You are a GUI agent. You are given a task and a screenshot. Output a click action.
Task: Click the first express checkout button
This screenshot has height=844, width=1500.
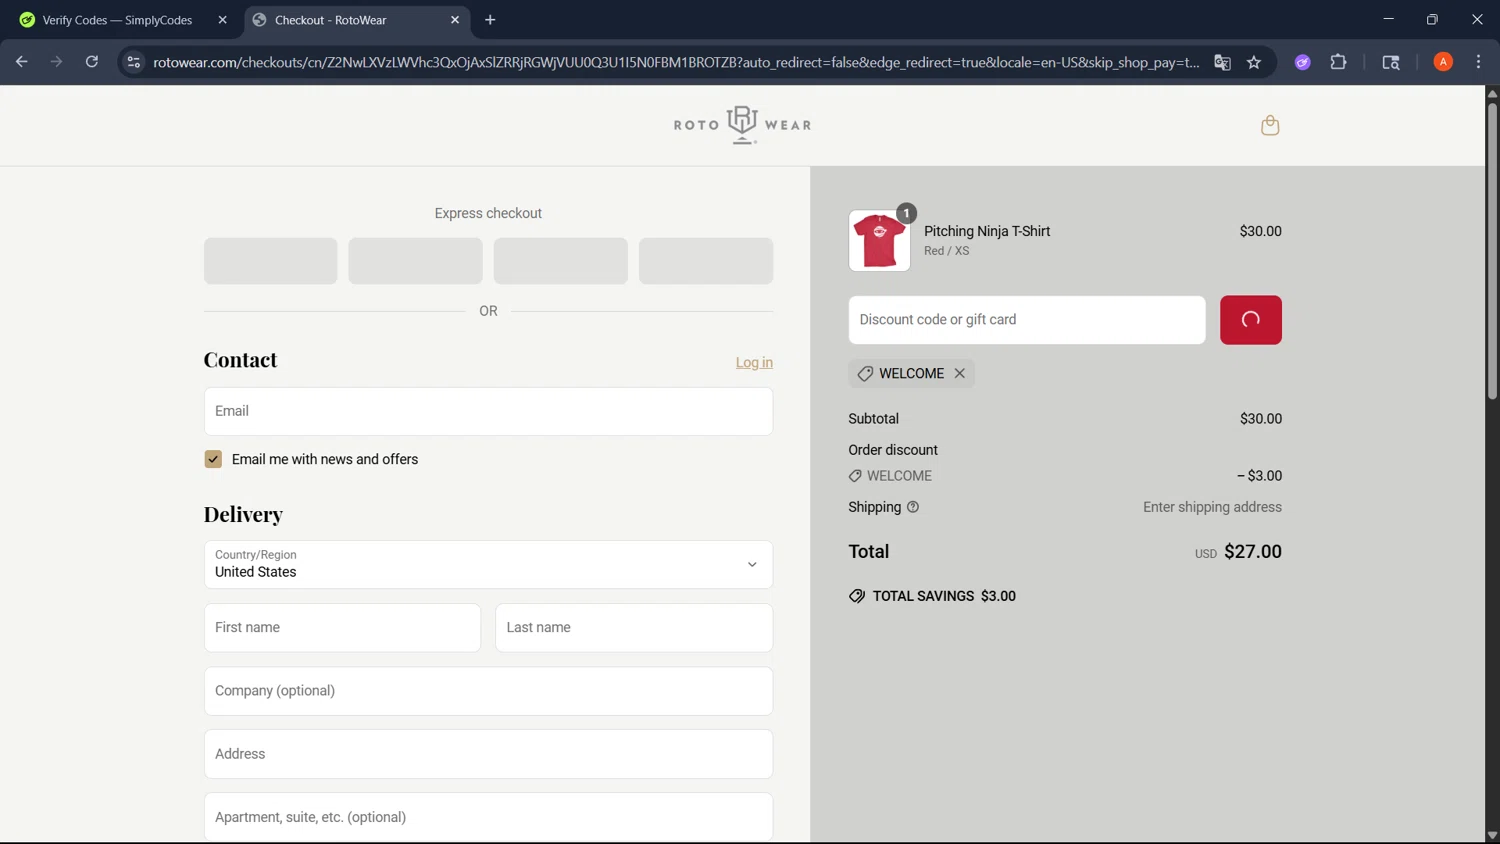[x=270, y=261]
